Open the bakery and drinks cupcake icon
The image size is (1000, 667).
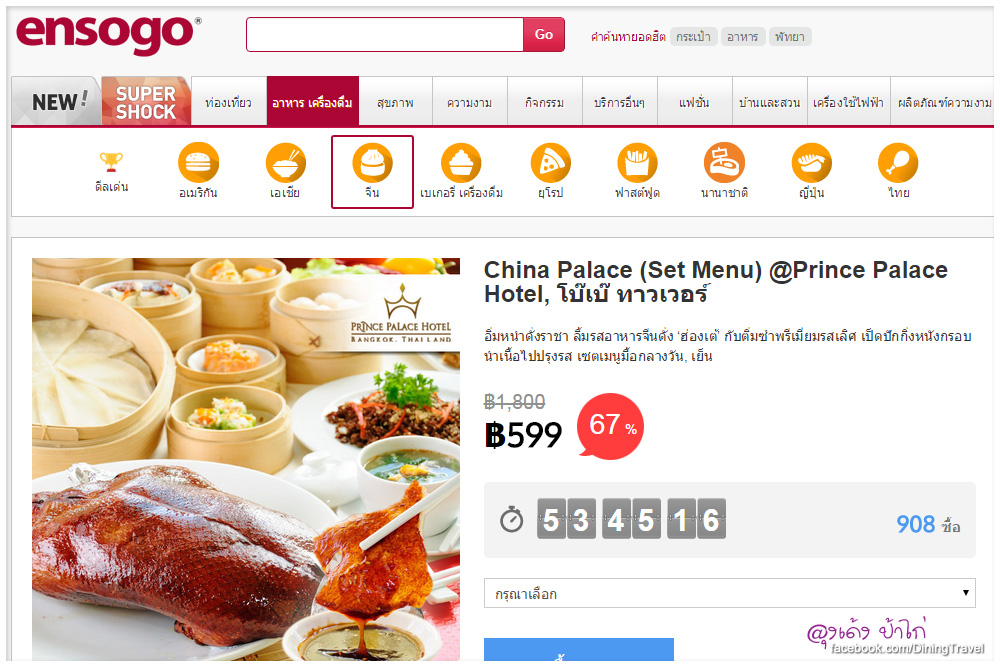point(461,163)
